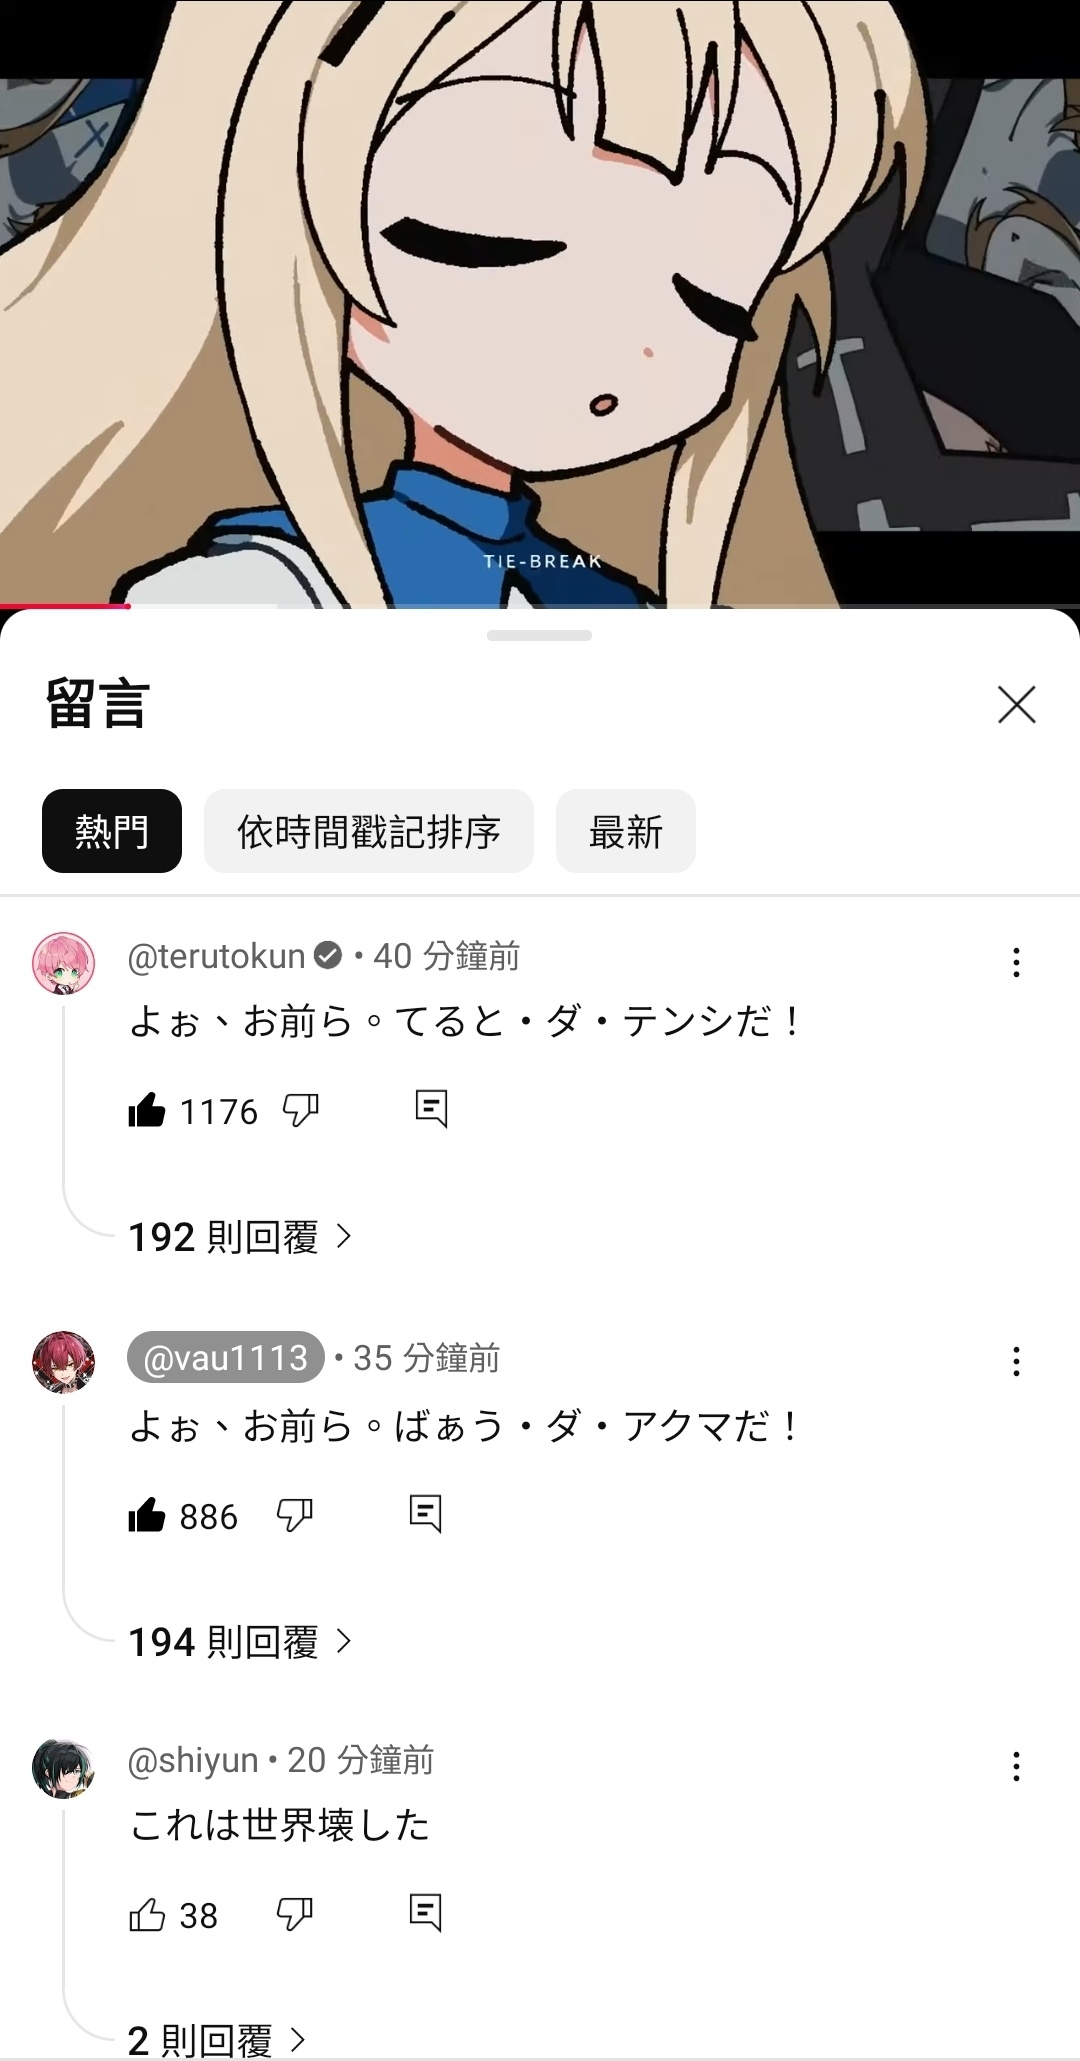Open more options for @terutokun's comment

click(x=1016, y=962)
